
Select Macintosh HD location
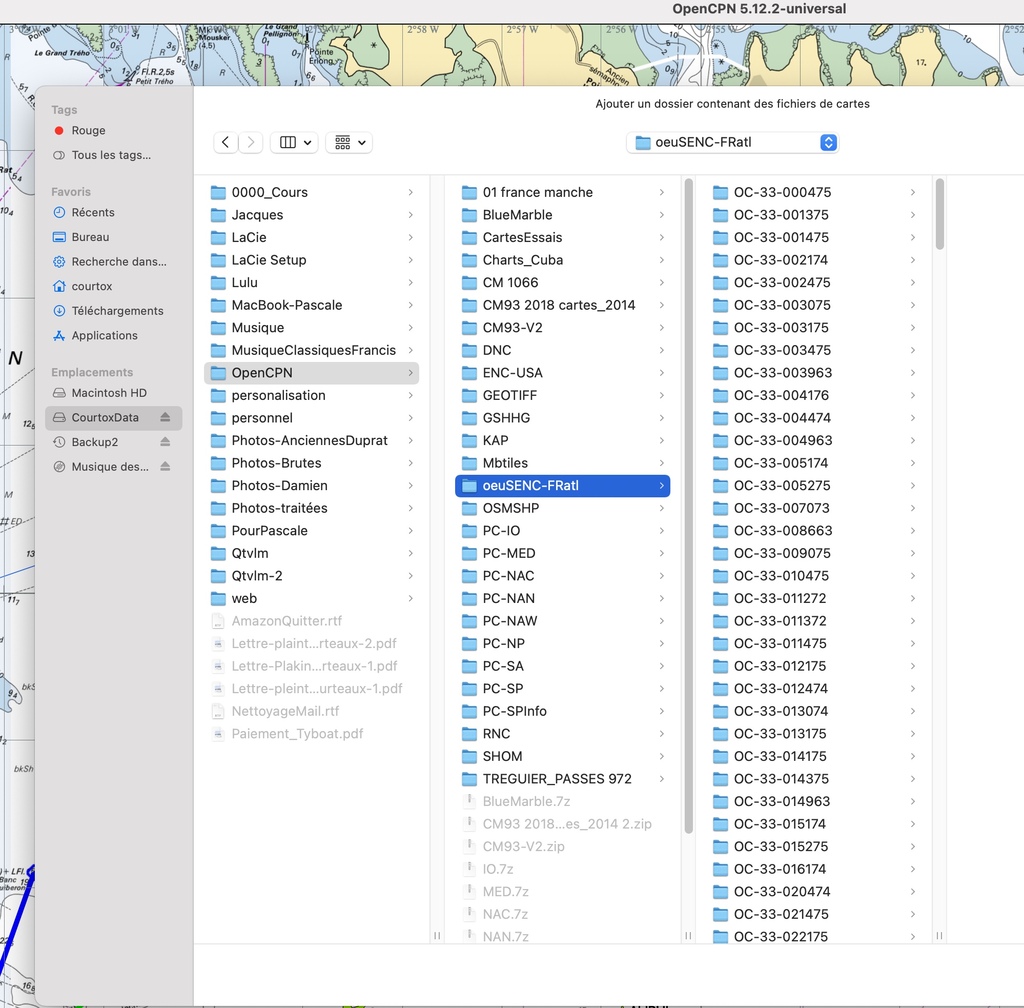(x=108, y=393)
